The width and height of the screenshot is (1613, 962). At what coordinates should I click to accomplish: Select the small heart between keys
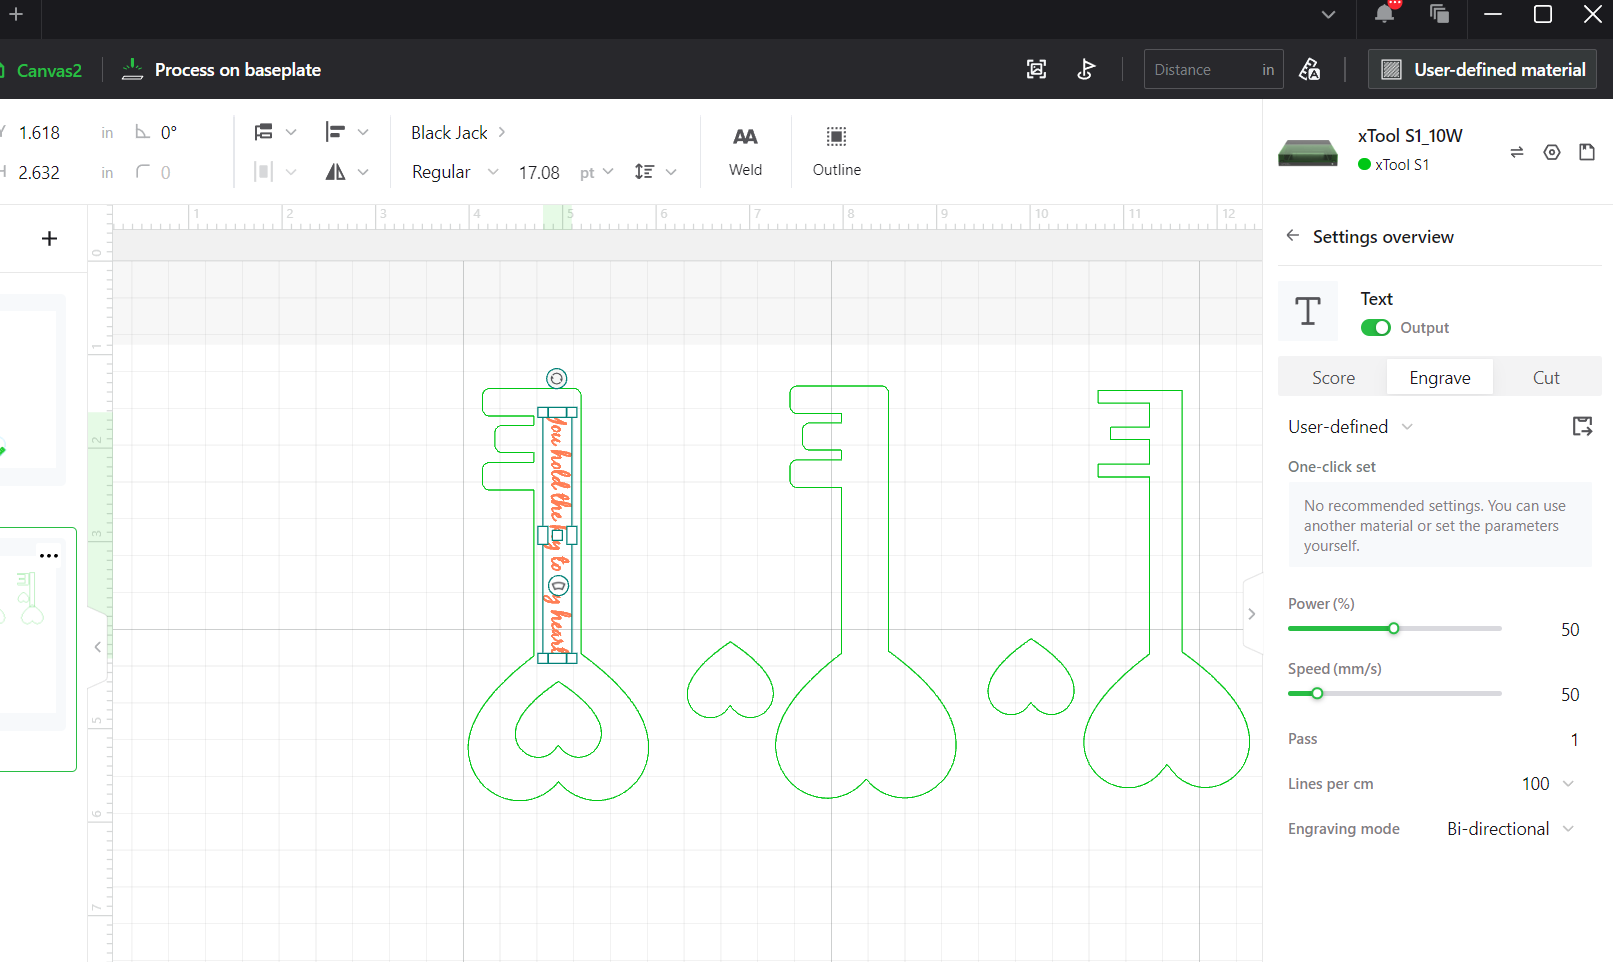click(x=730, y=681)
